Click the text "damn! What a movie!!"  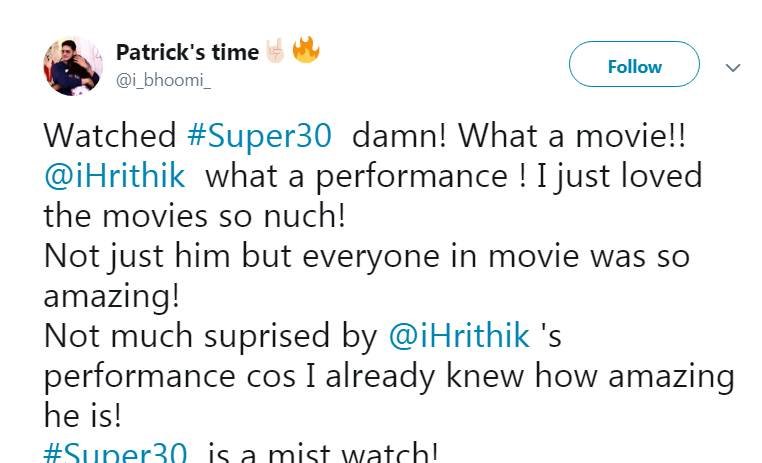(x=510, y=135)
